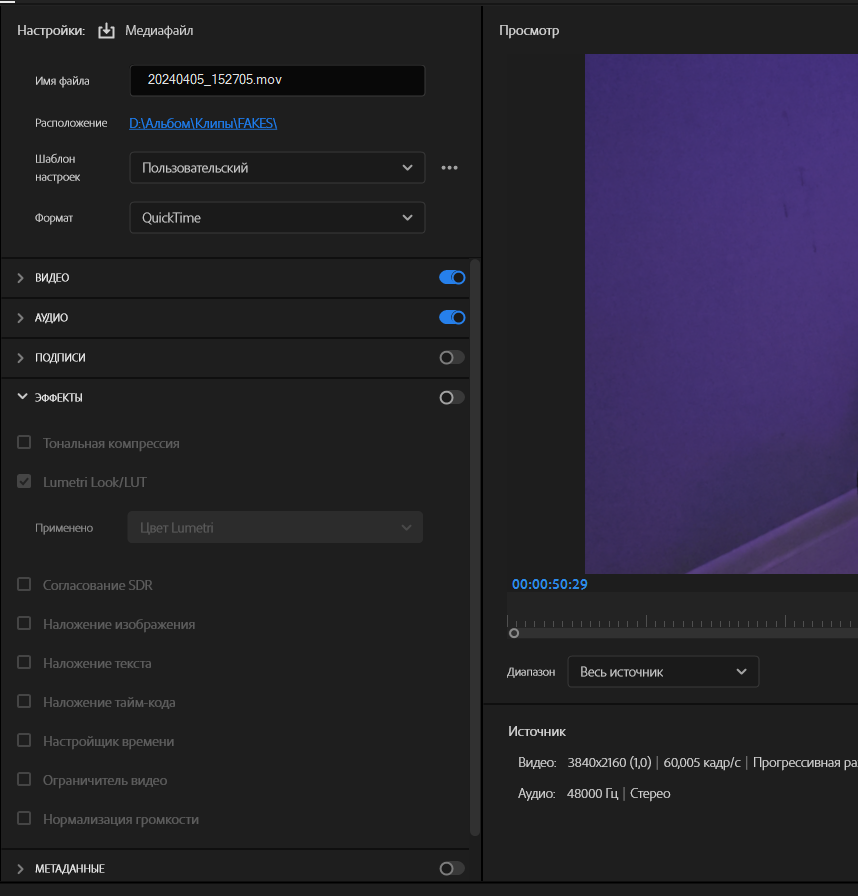Click the Медиафайл import icon in header

pos(106,31)
